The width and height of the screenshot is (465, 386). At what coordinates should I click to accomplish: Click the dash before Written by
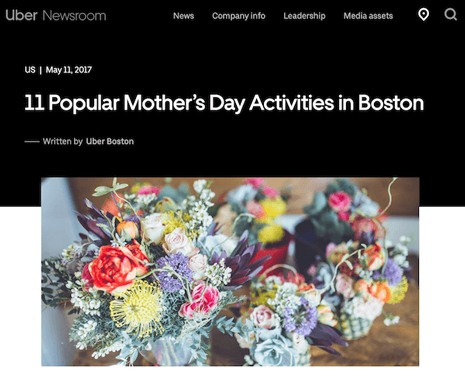(x=32, y=142)
